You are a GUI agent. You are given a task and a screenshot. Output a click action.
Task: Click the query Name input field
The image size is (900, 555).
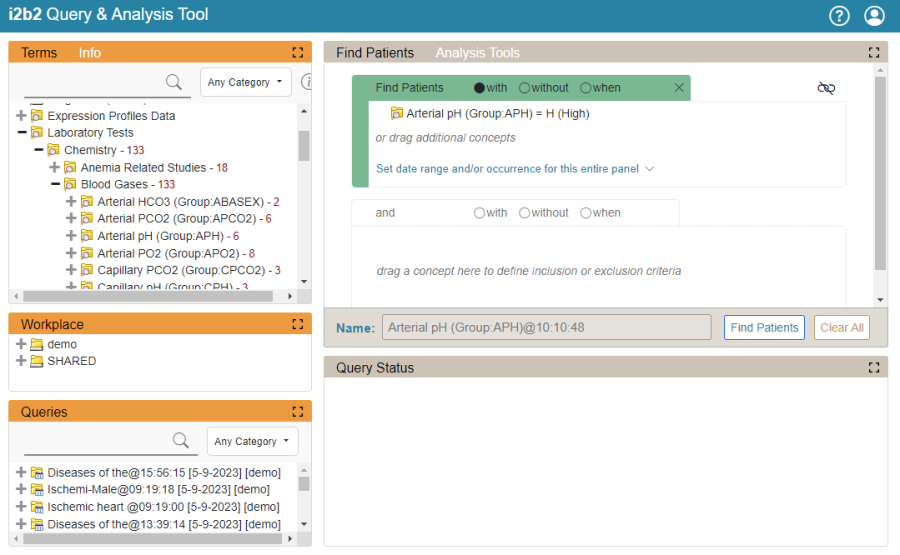pyautogui.click(x=546, y=327)
